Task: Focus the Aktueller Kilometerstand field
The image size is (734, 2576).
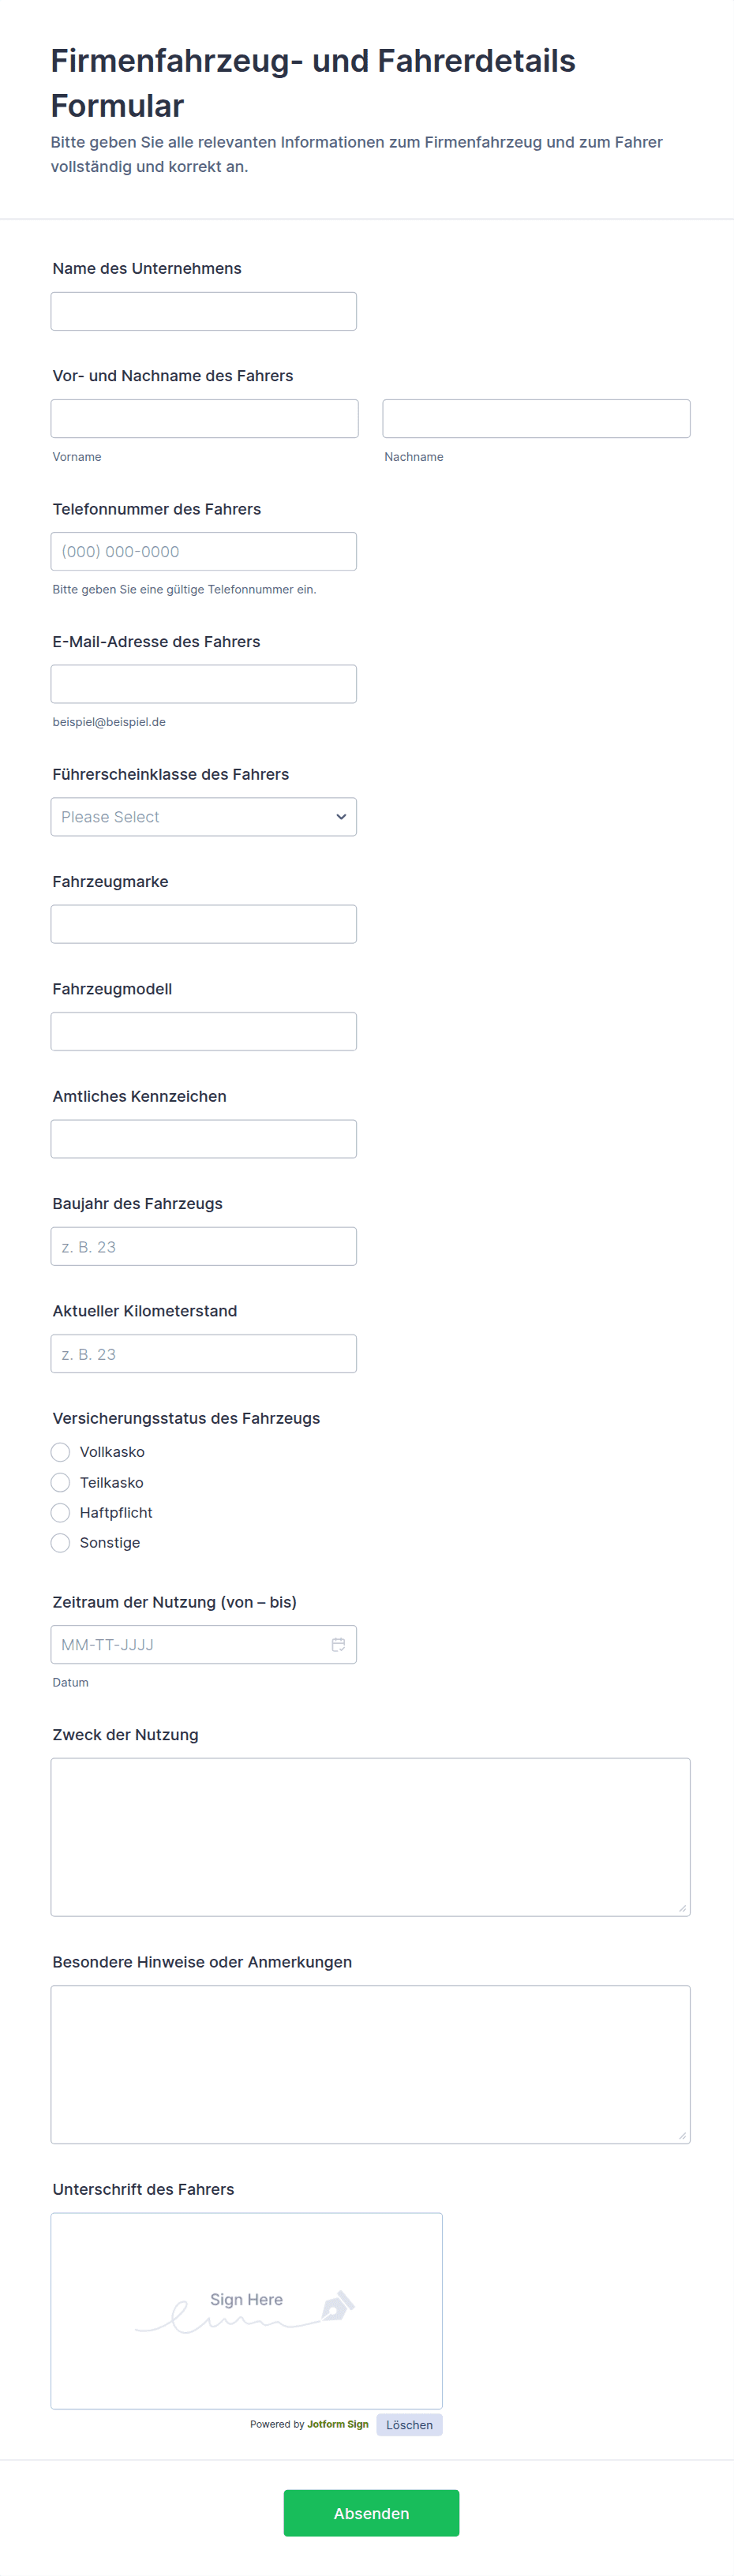Action: point(204,1354)
